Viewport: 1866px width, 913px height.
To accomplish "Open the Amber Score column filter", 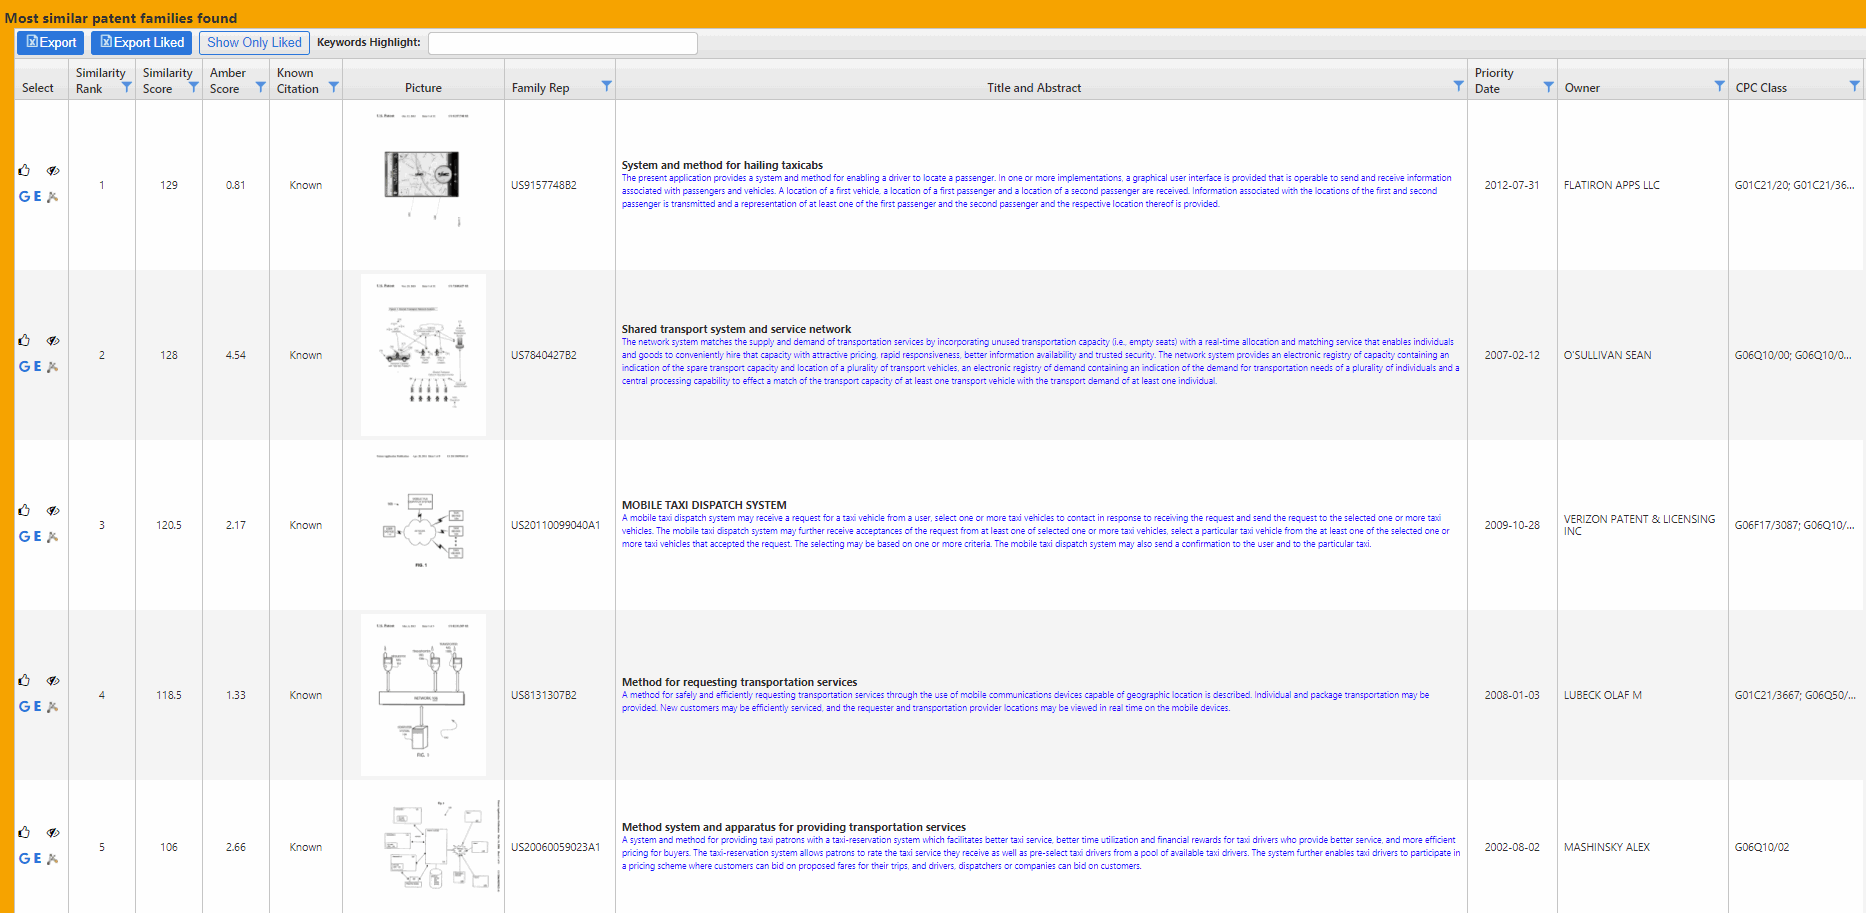I will 260,87.
